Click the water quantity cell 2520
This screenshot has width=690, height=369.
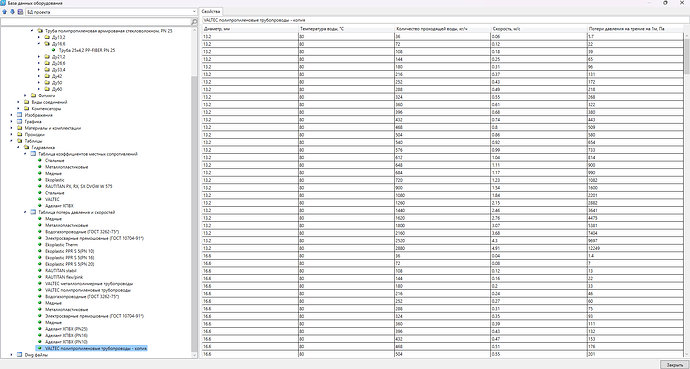442,241
